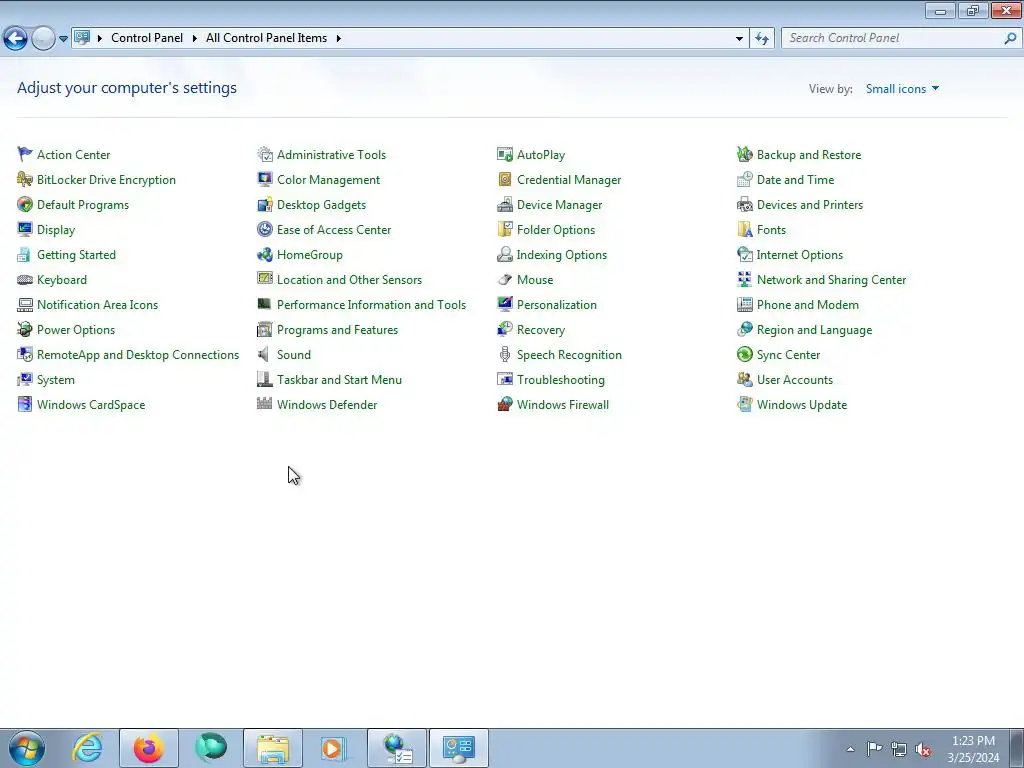Click the Windows Update icon
The height and width of the screenshot is (768, 1024).
pos(744,404)
